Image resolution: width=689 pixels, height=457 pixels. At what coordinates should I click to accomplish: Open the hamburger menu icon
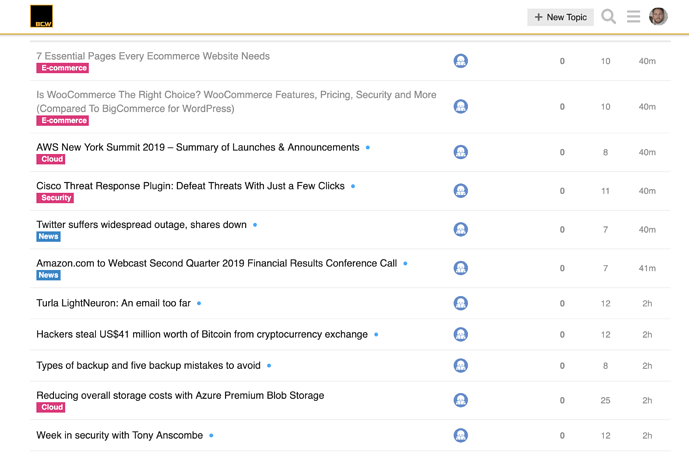pyautogui.click(x=633, y=17)
